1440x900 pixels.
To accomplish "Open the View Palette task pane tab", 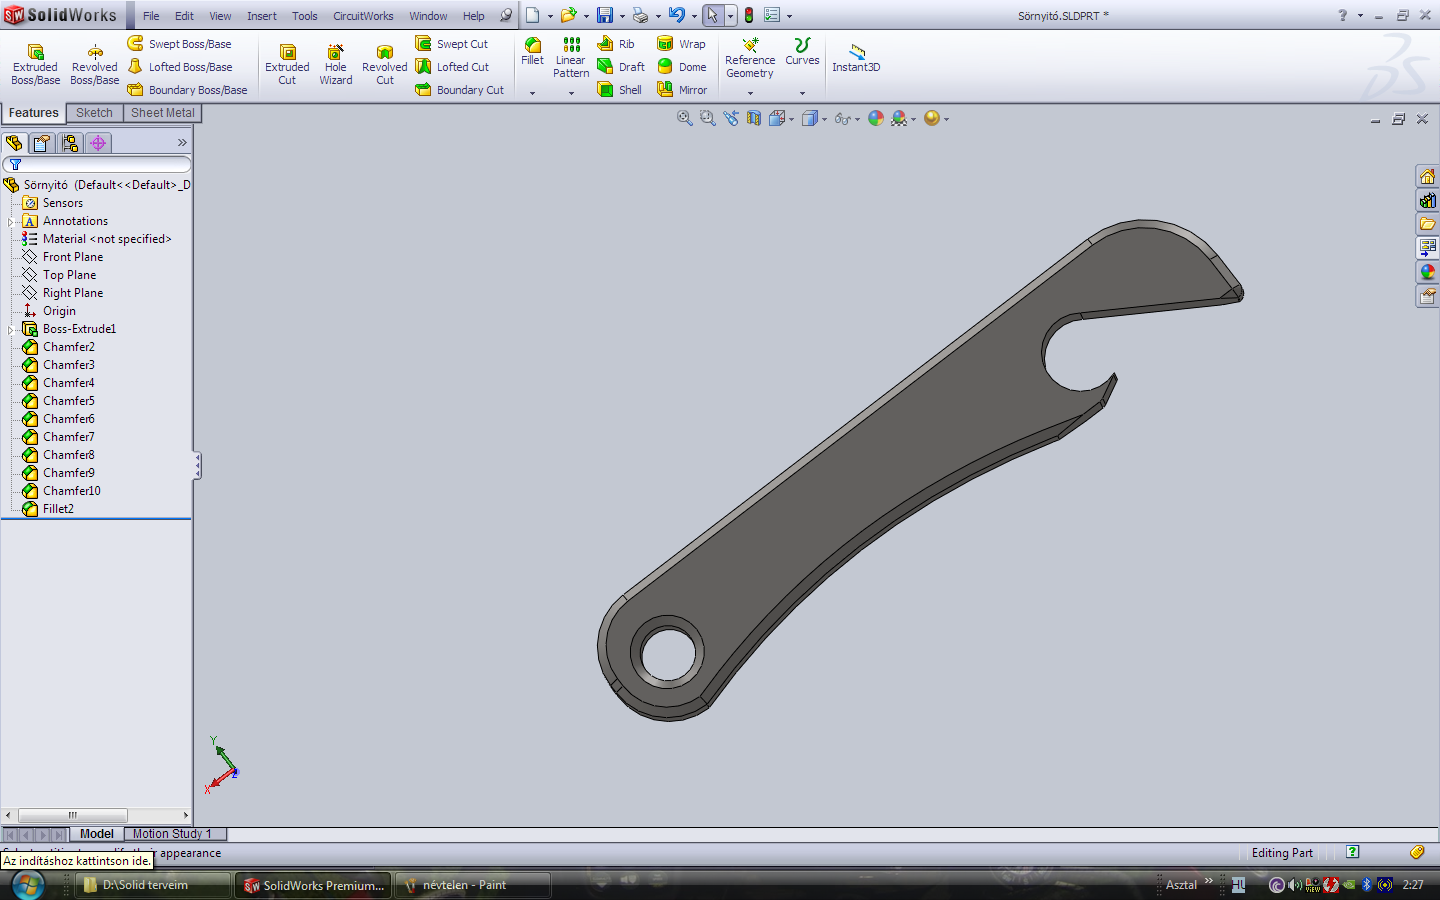I will click(x=1427, y=248).
